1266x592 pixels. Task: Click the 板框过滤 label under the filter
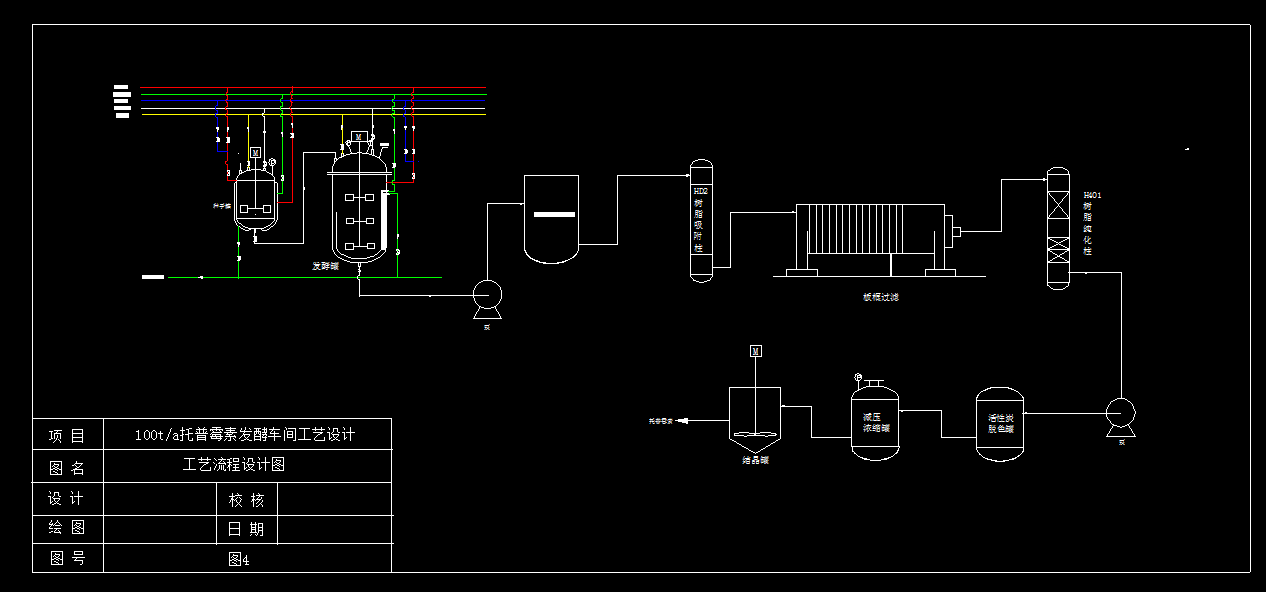881,297
